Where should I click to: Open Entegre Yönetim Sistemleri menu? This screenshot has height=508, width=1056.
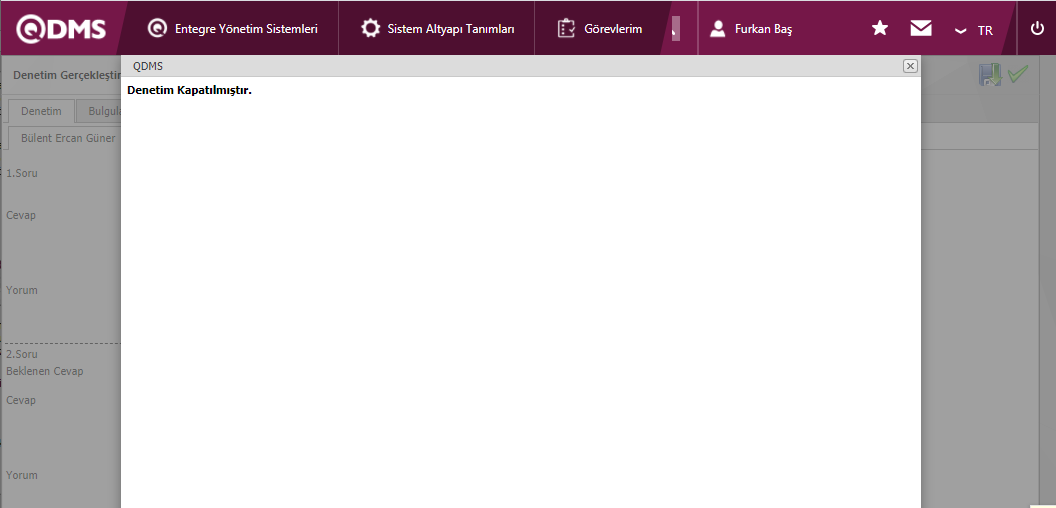232,29
